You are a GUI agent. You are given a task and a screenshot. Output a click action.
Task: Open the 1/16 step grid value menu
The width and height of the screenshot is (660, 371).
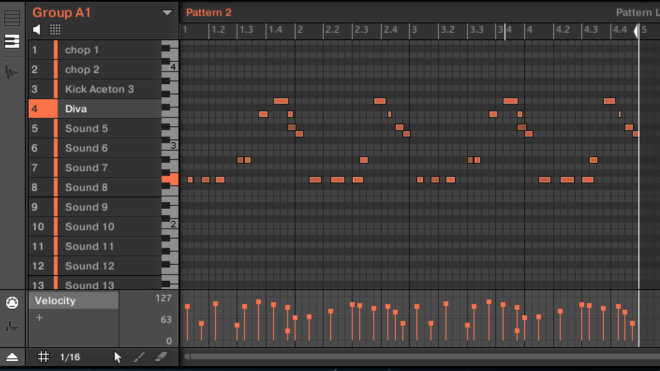[70, 358]
